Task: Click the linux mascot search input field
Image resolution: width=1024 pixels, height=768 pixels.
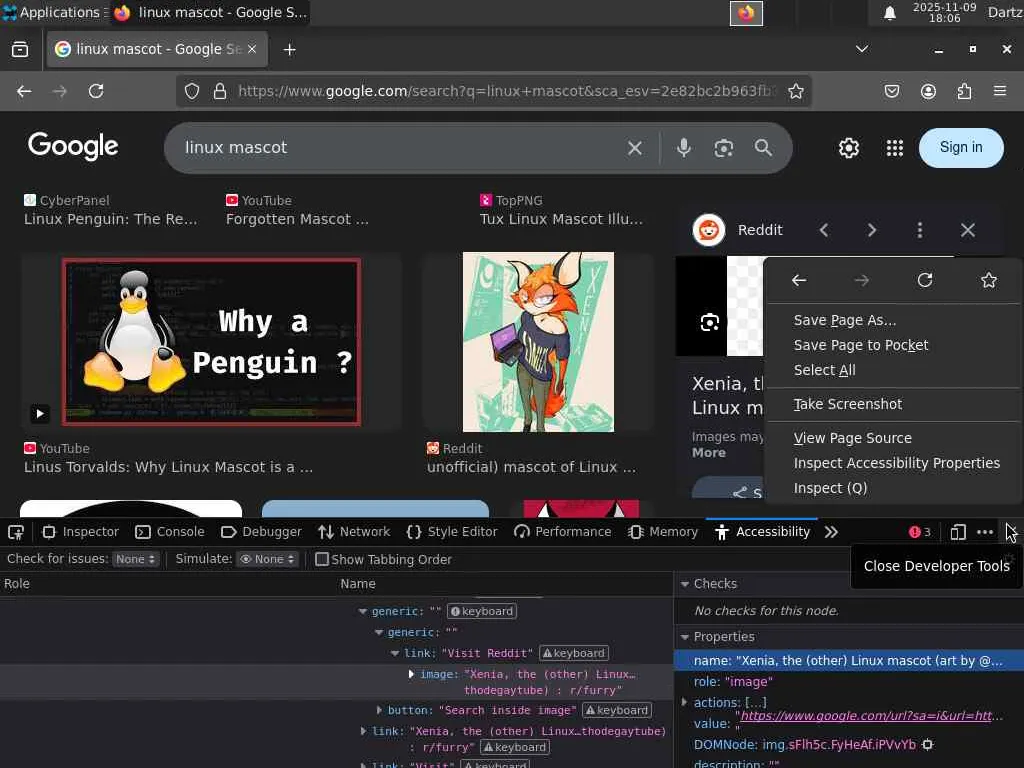Action: coord(398,148)
